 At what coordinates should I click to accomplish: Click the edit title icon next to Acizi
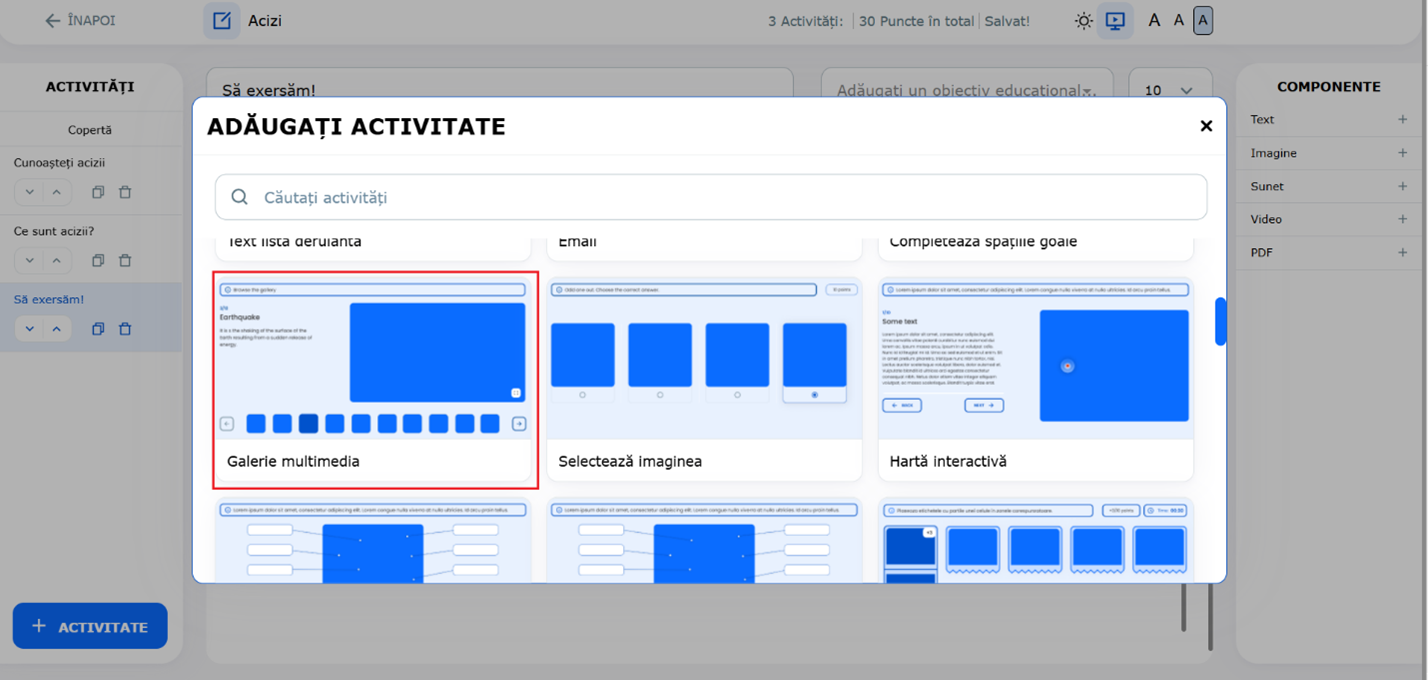click(222, 20)
